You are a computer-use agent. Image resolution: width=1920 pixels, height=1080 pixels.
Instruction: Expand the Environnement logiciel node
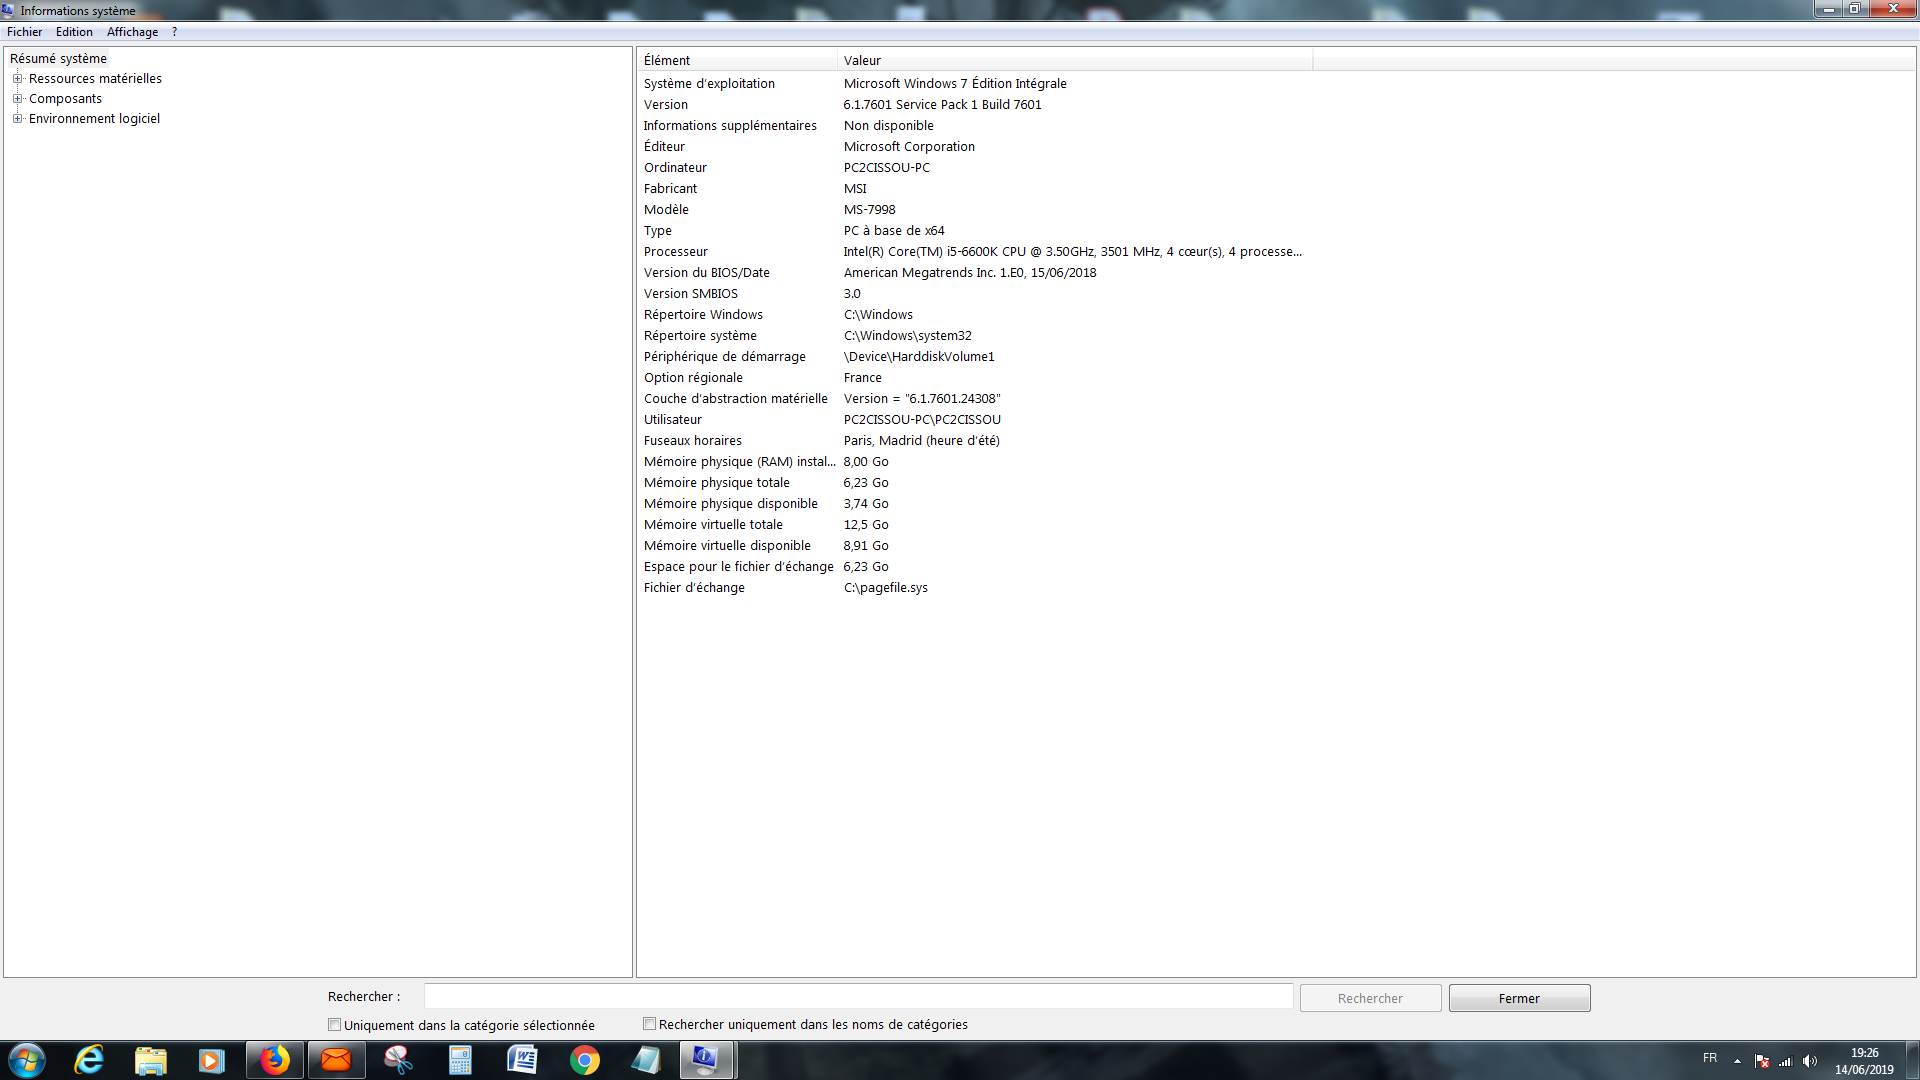coord(17,119)
